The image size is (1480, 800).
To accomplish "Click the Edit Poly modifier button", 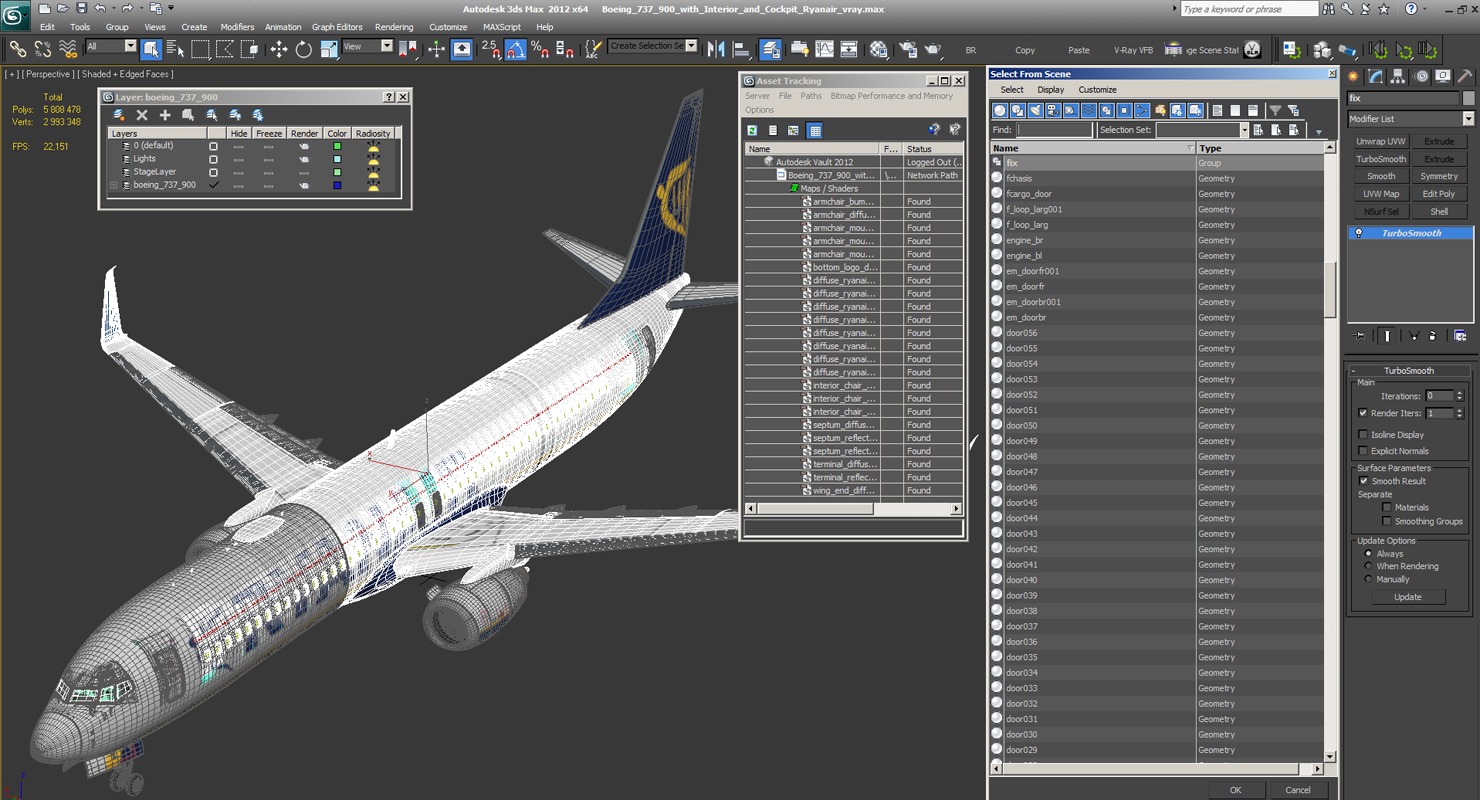I will (1439, 194).
